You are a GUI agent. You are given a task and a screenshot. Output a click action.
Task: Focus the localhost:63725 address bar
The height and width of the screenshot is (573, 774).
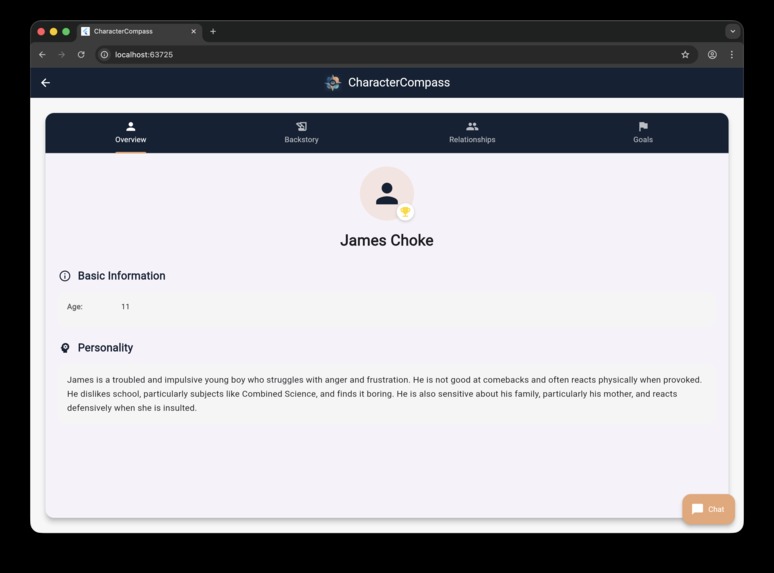396,55
